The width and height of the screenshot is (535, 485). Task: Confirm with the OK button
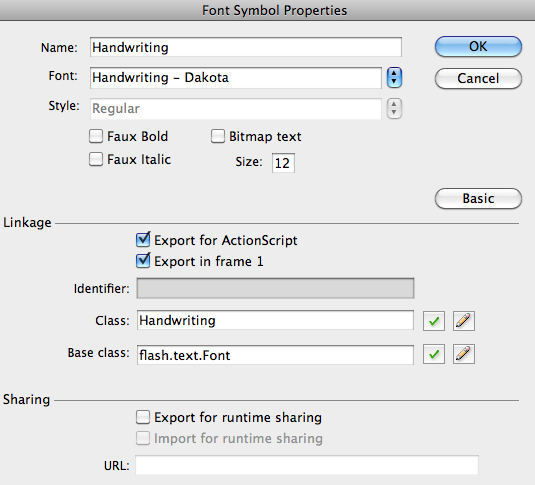pyautogui.click(x=478, y=46)
